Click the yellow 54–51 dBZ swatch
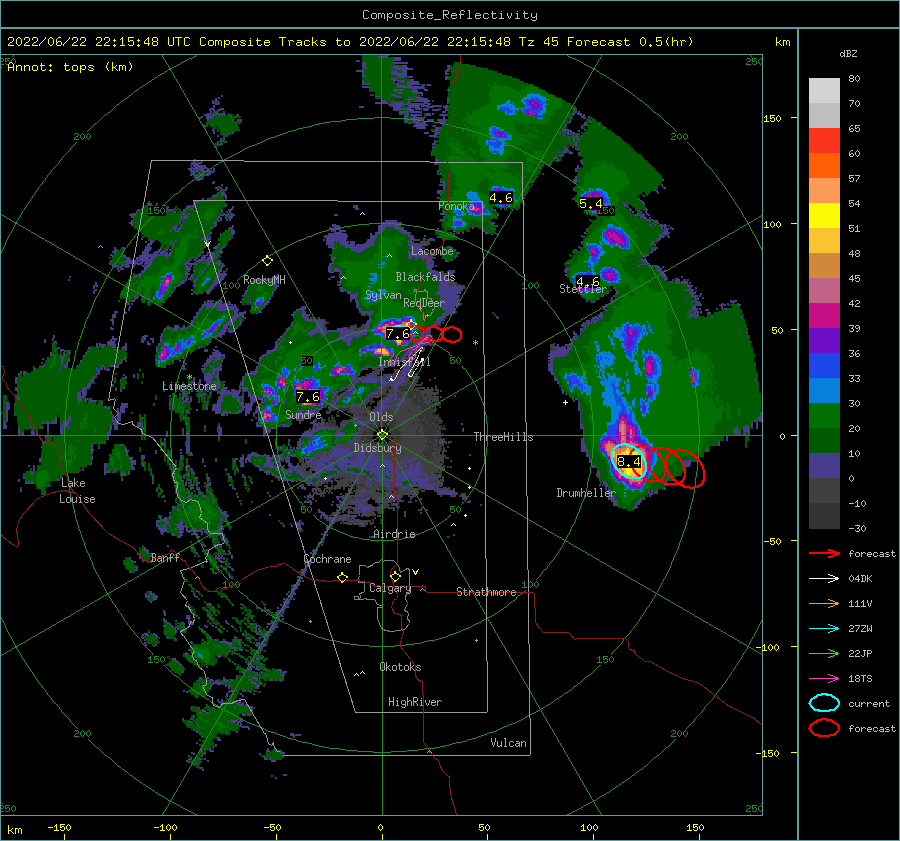Screen dimensions: 900x841 824,216
